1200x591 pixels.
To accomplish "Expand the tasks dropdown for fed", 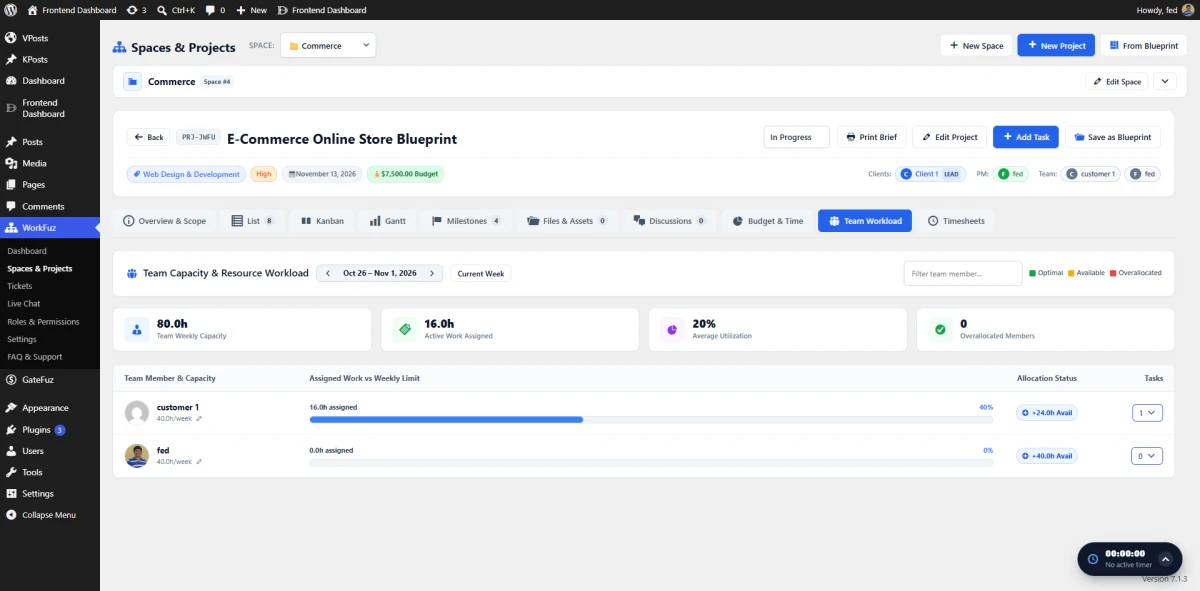I will click(x=1148, y=456).
